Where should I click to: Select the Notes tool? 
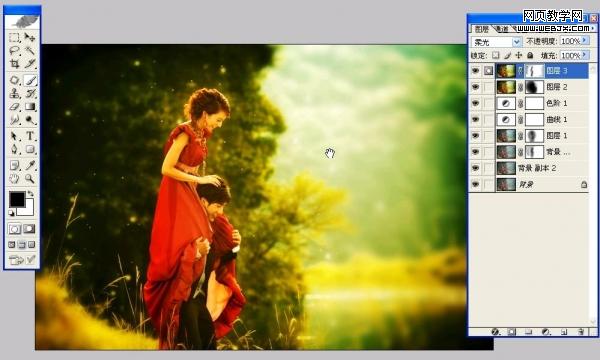(14, 165)
